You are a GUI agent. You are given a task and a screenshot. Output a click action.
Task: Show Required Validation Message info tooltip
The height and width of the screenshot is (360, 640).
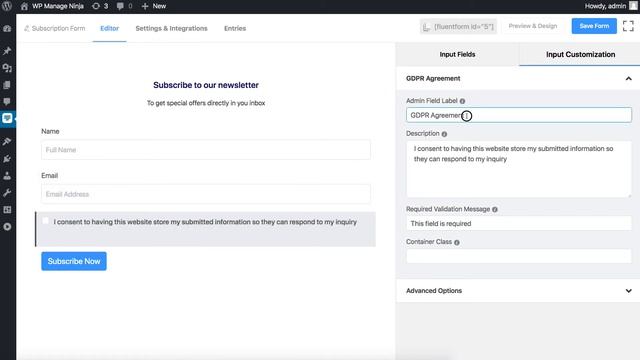click(x=495, y=209)
